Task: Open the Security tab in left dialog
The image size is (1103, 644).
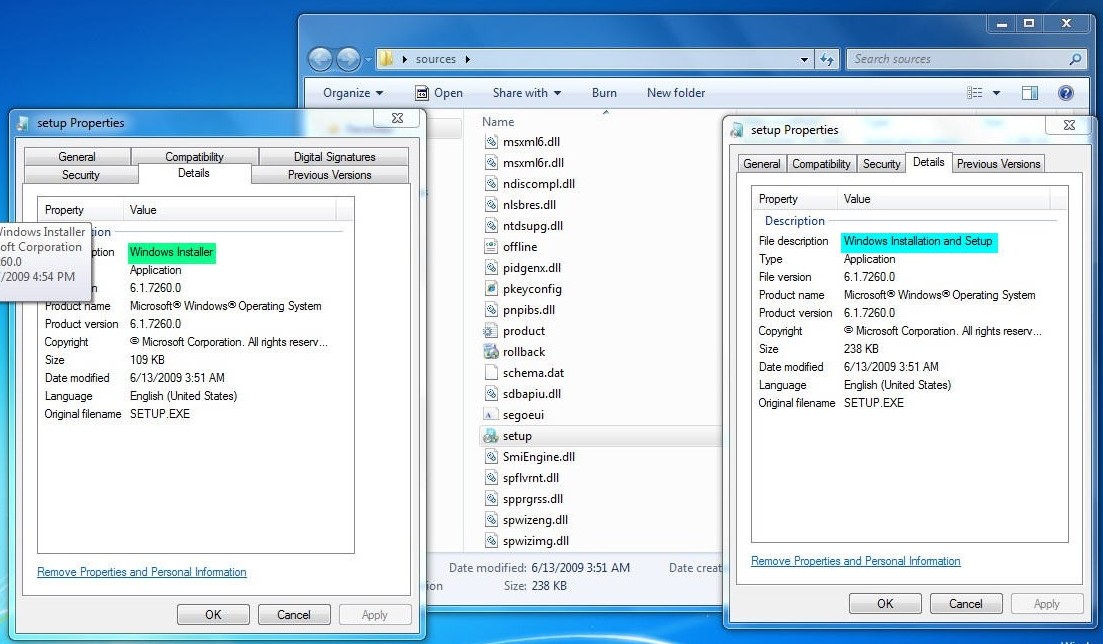Action: (81, 175)
